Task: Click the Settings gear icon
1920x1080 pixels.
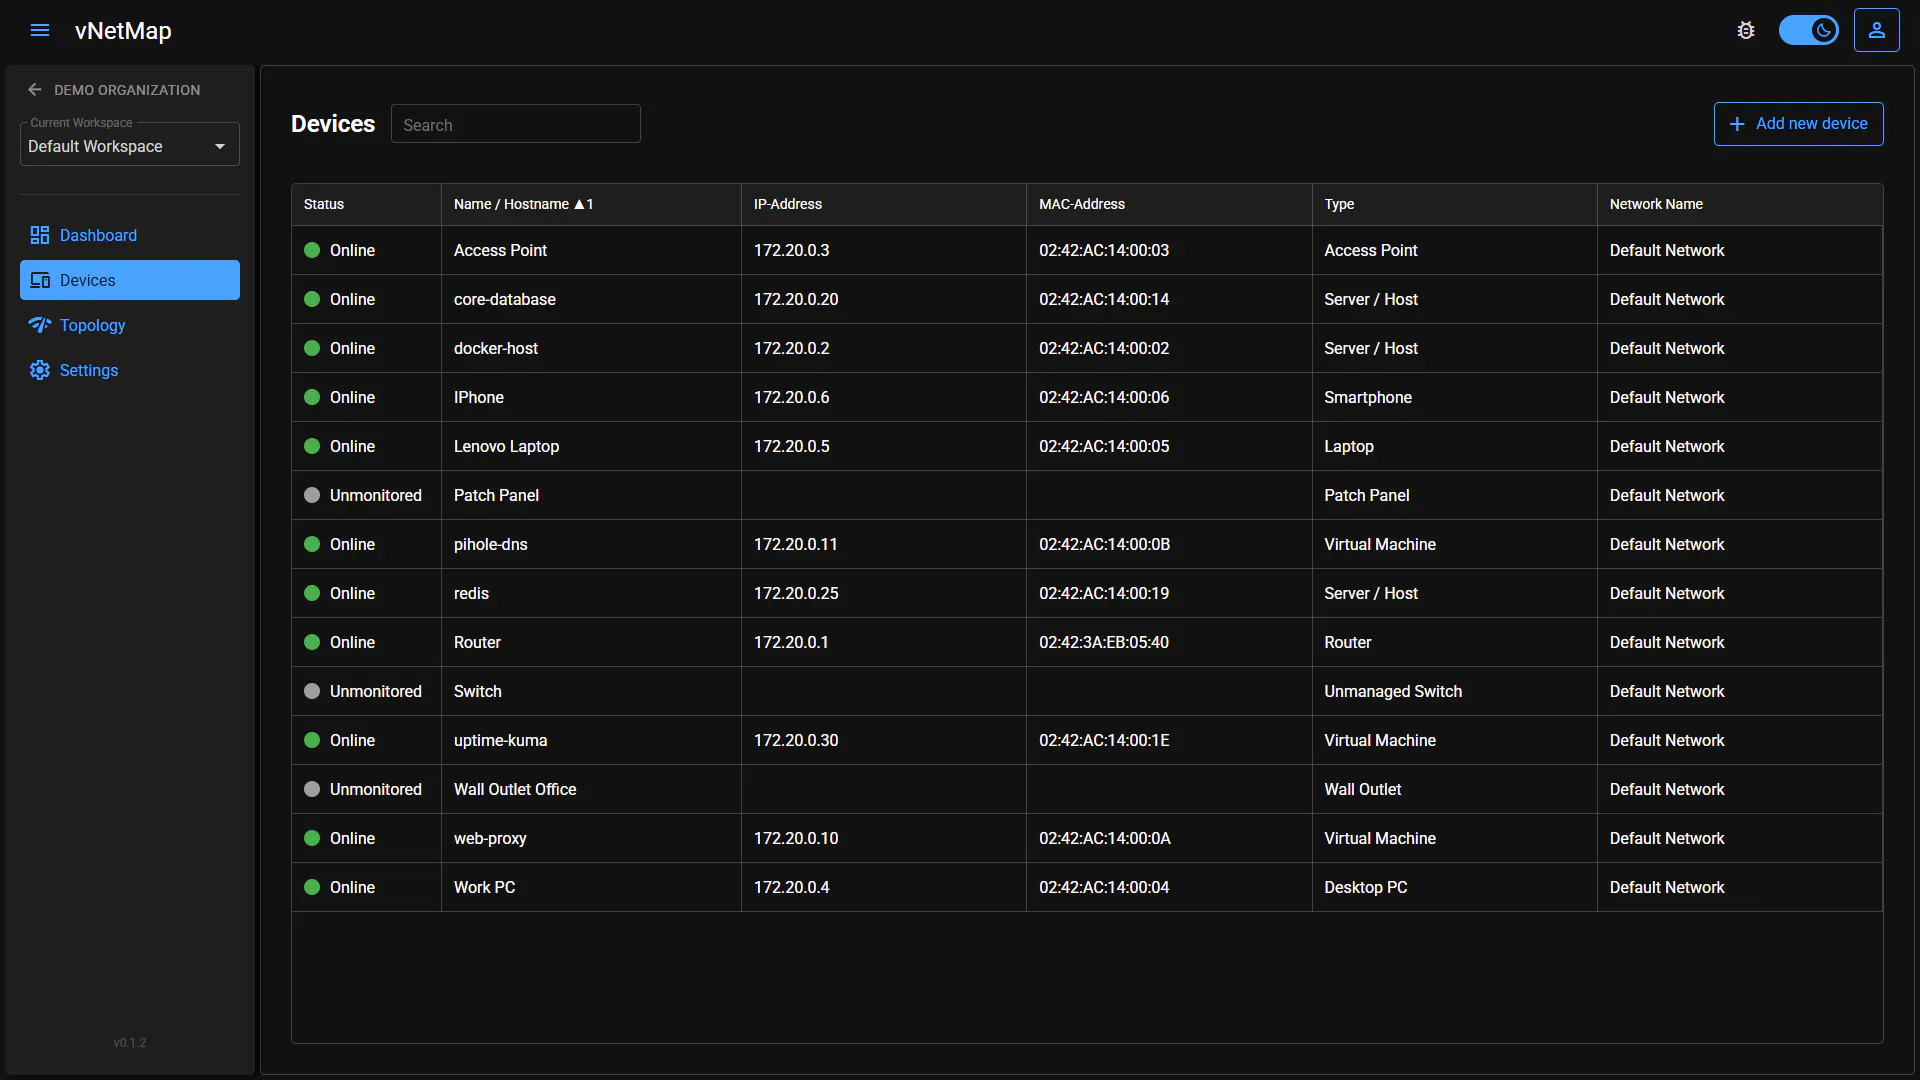Action: (x=40, y=370)
